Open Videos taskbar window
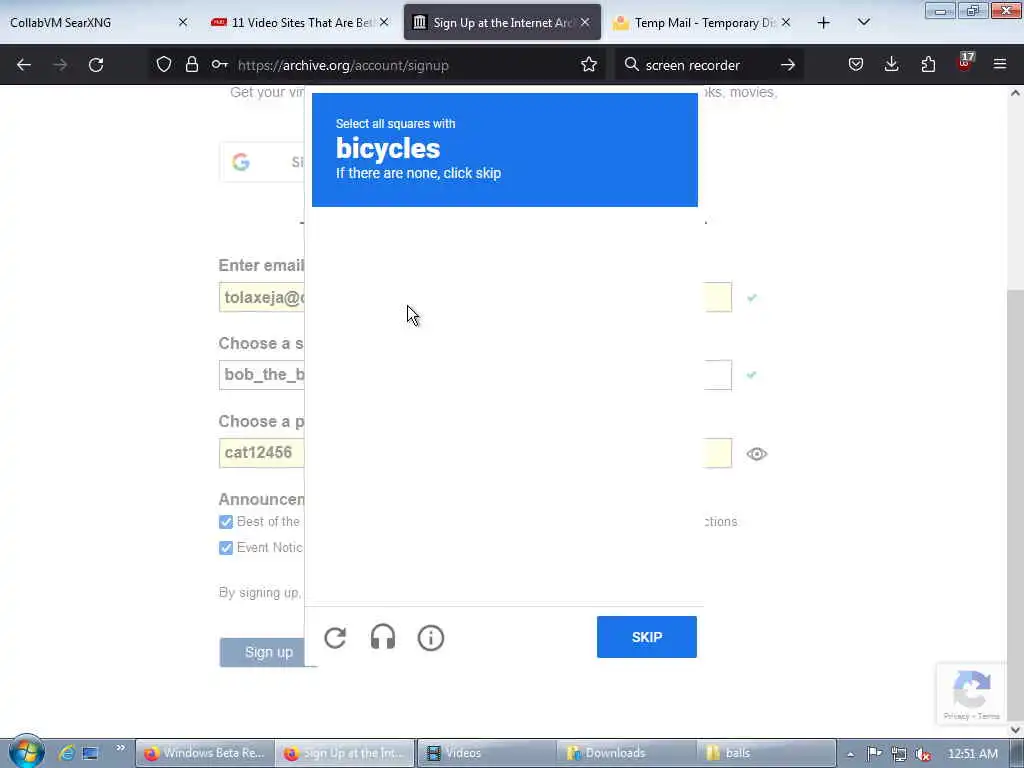Image resolution: width=1024 pixels, height=768 pixels. (x=486, y=753)
